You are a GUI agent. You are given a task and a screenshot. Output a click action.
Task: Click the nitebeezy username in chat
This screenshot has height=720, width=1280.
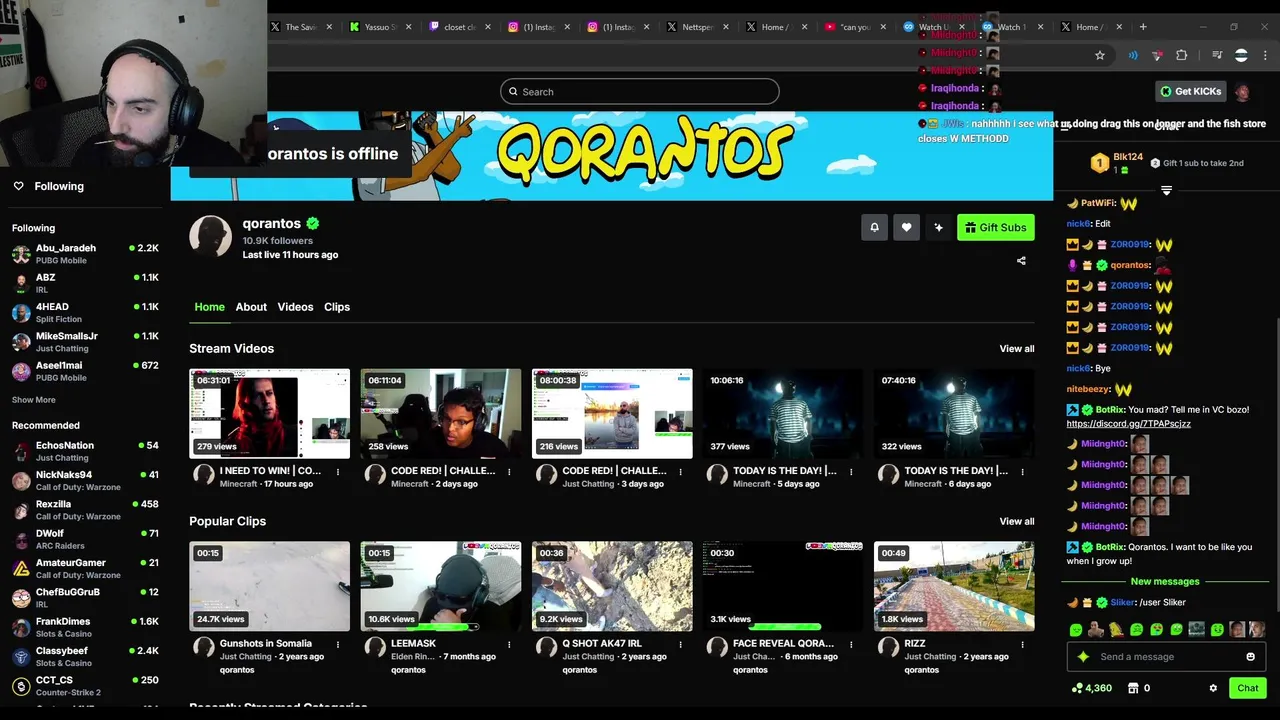point(1088,389)
